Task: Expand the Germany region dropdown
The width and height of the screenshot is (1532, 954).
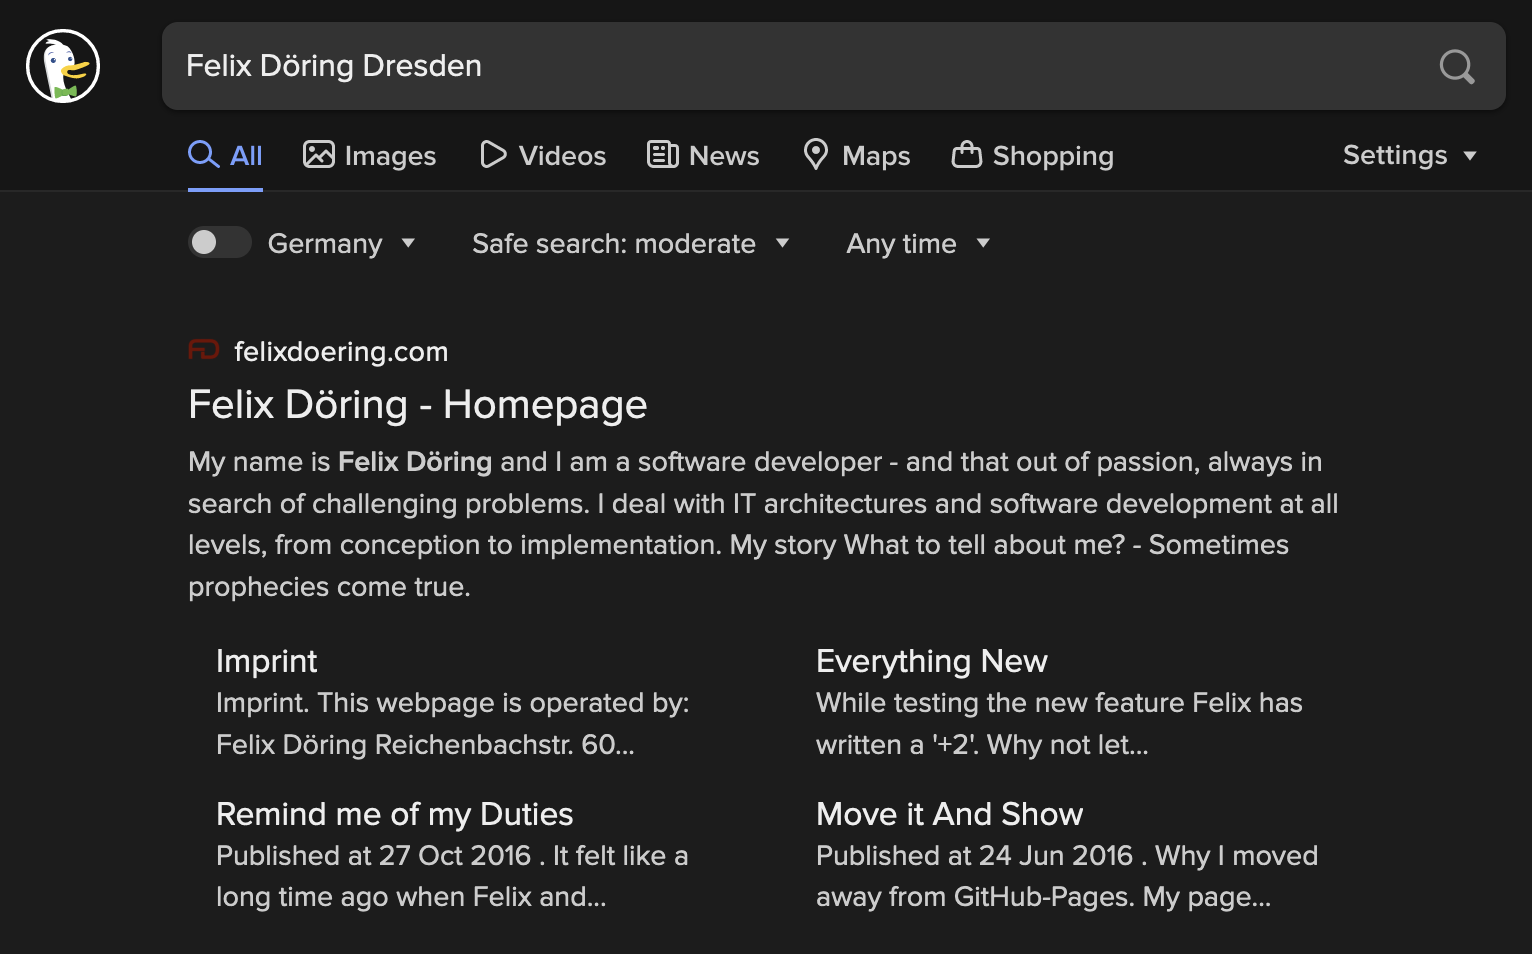Action: click(x=342, y=243)
